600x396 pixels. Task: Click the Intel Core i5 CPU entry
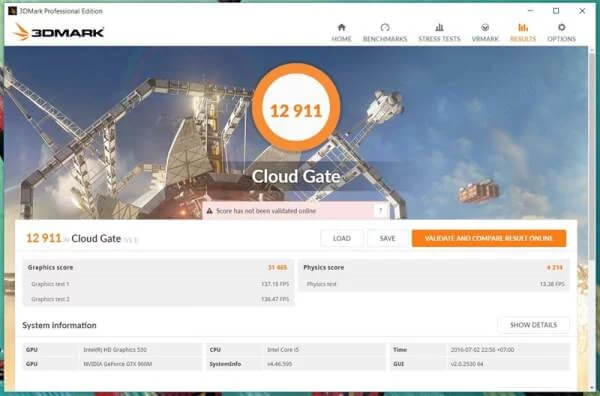click(282, 350)
